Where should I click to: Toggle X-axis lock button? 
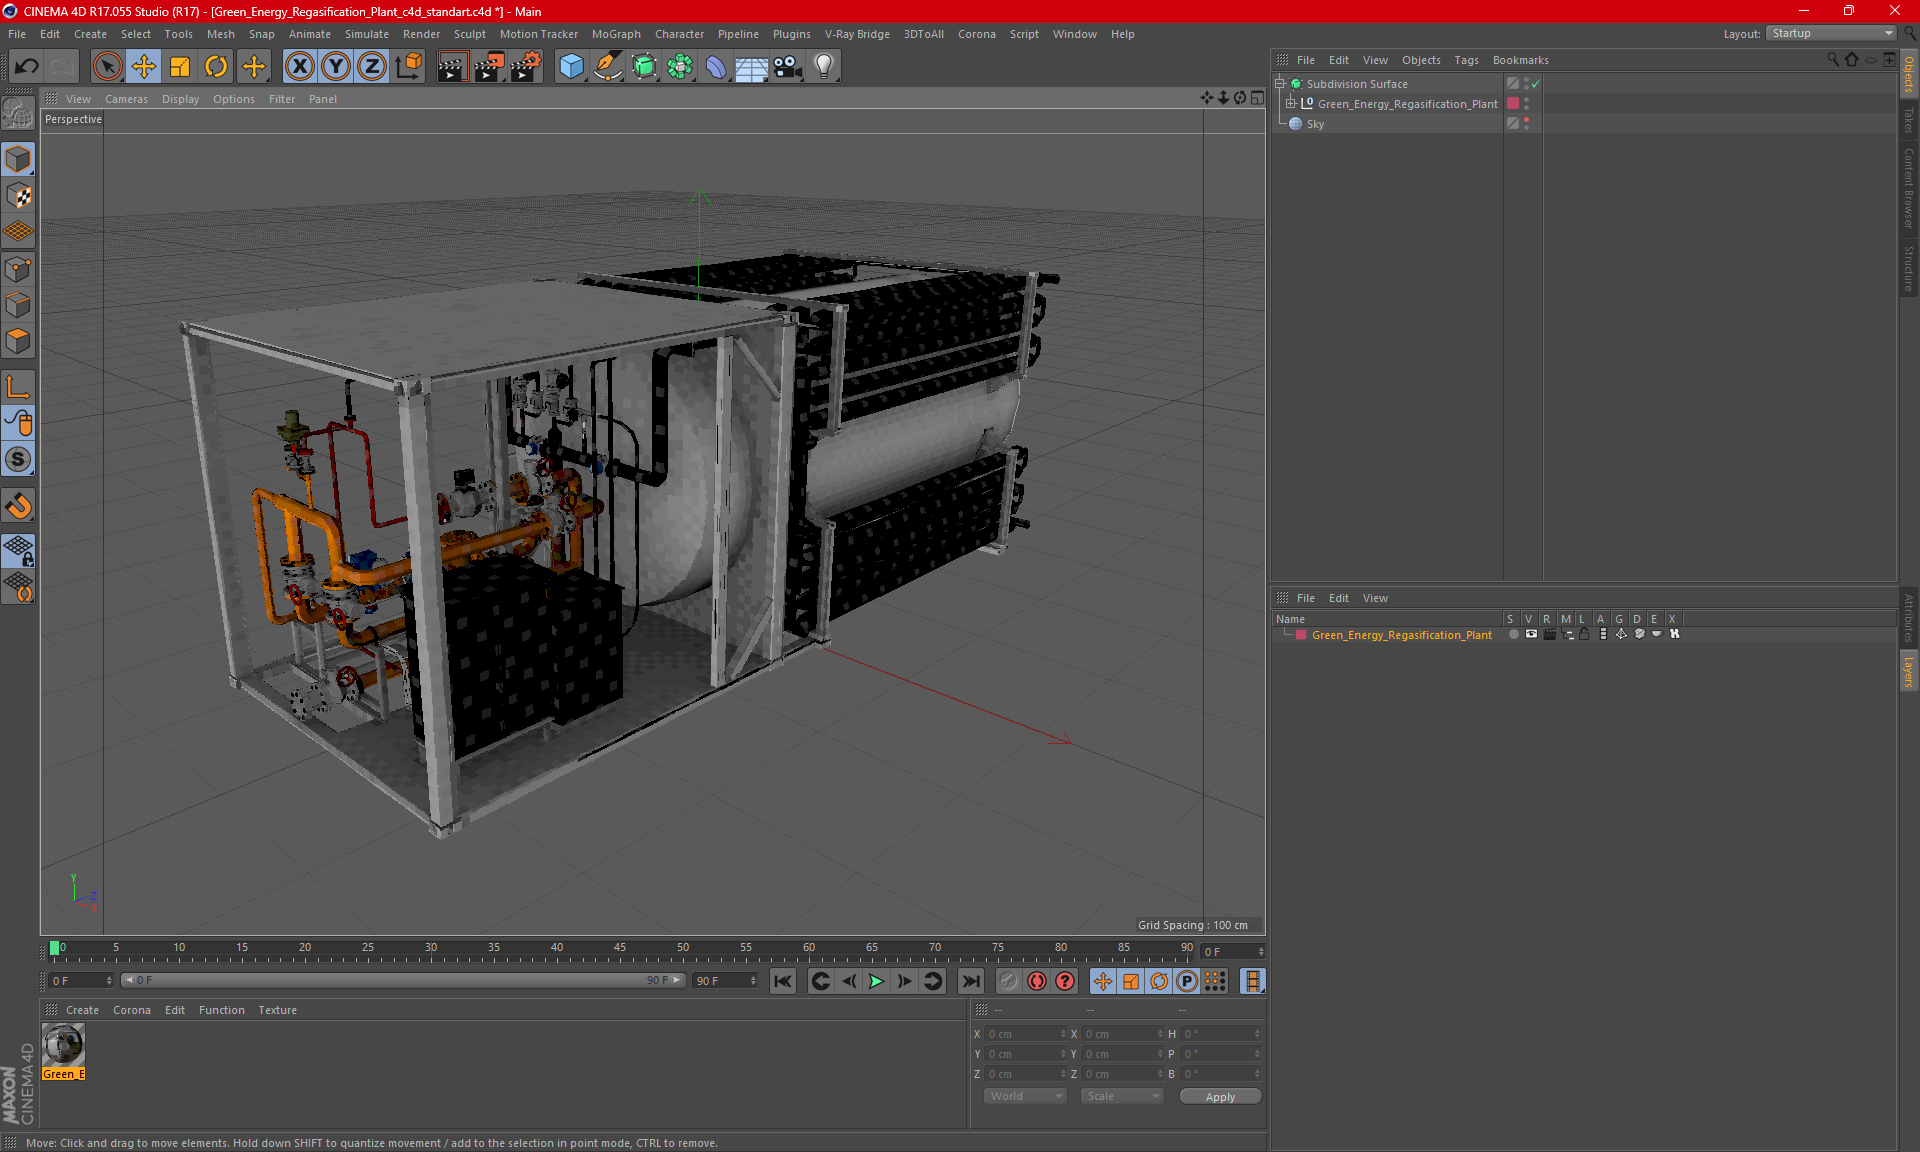pyautogui.click(x=299, y=67)
